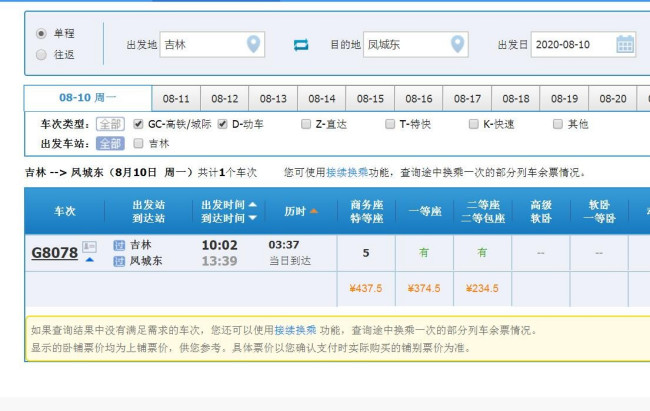Check Z-直达 checkbox
The image size is (650, 411).
click(306, 124)
